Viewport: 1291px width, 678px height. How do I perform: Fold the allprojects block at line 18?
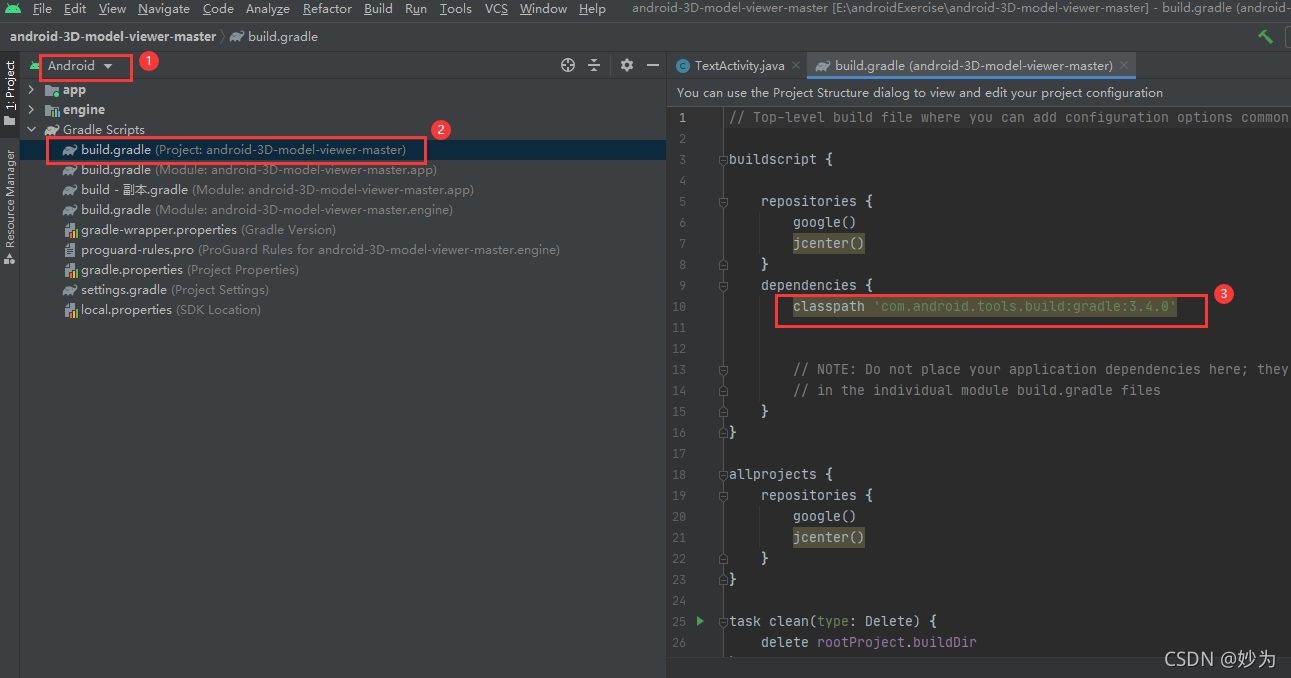(723, 475)
